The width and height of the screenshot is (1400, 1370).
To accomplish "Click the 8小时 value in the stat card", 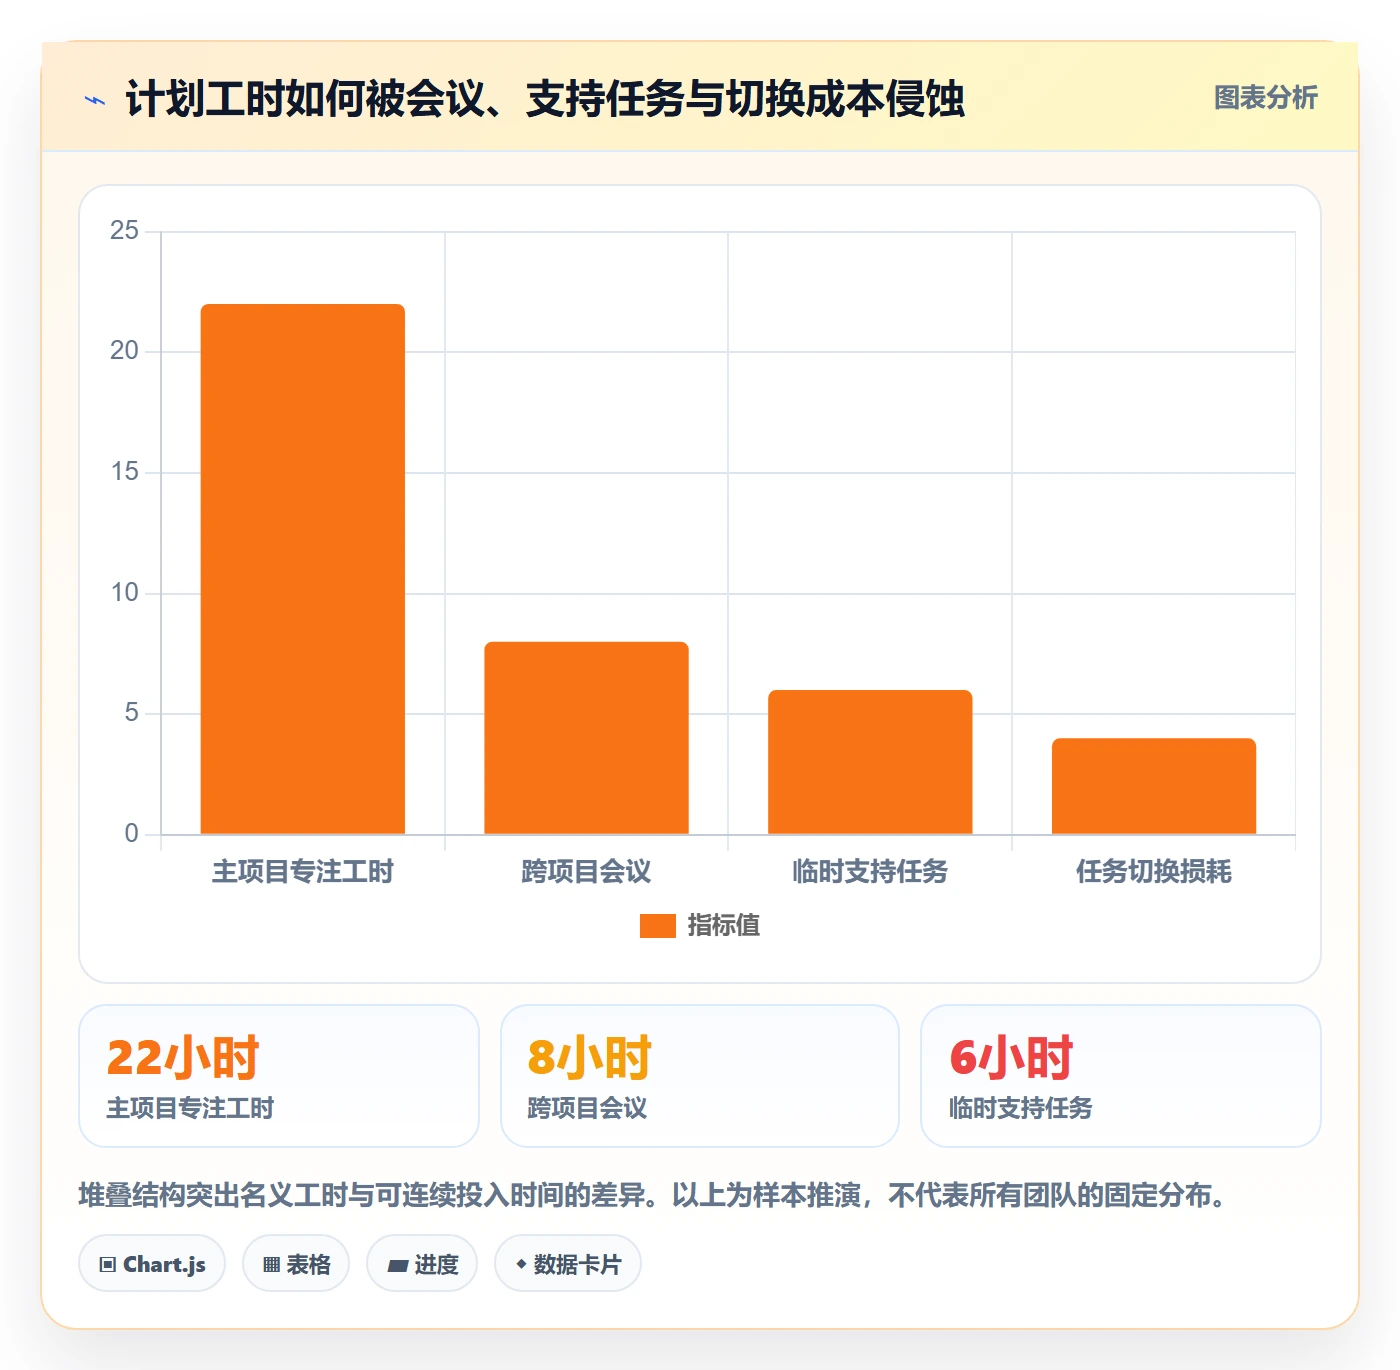I will (x=590, y=1058).
